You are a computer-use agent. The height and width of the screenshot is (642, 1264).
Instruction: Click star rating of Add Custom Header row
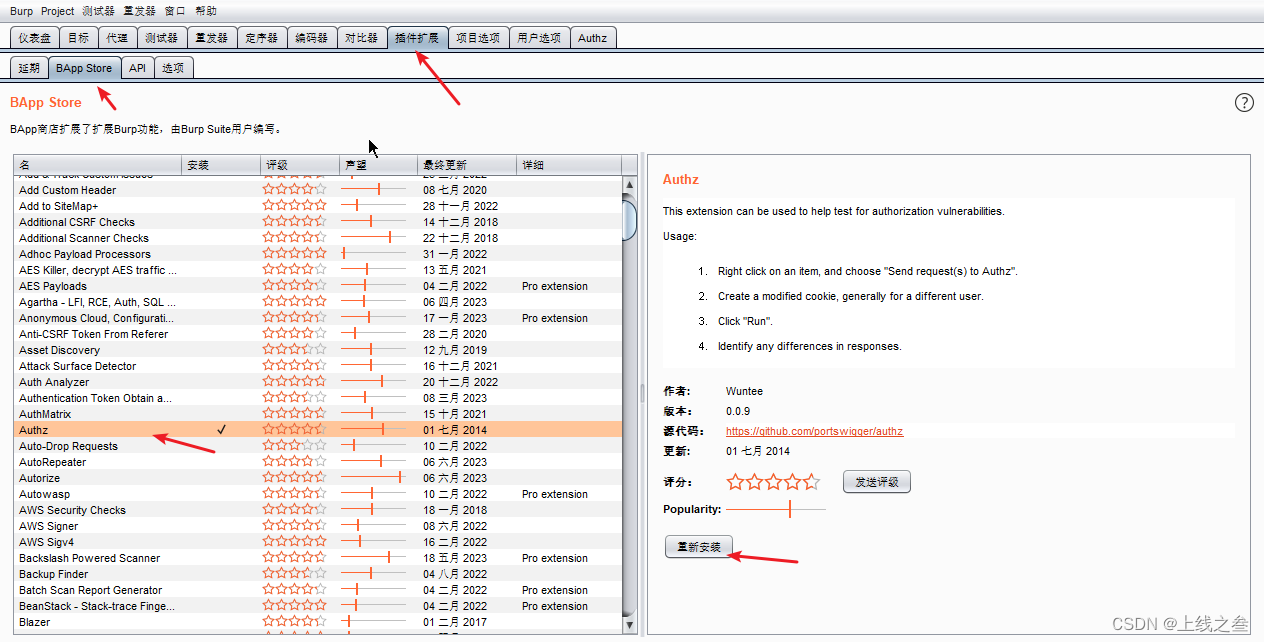(x=294, y=190)
